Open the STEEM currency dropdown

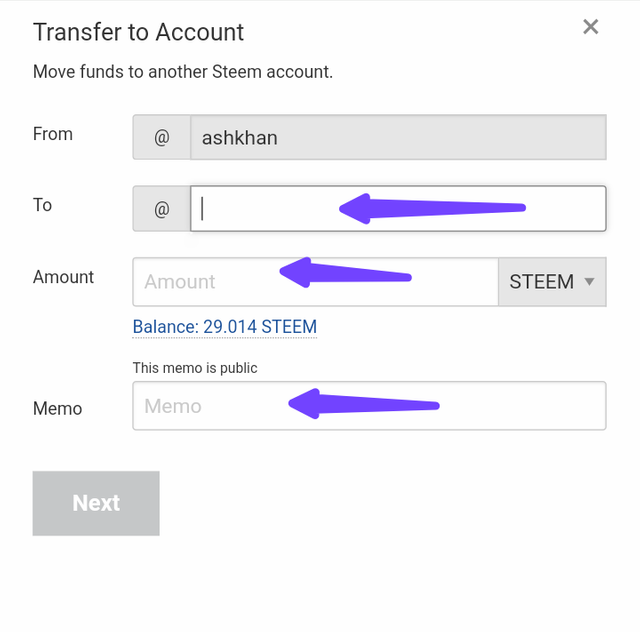[552, 282]
